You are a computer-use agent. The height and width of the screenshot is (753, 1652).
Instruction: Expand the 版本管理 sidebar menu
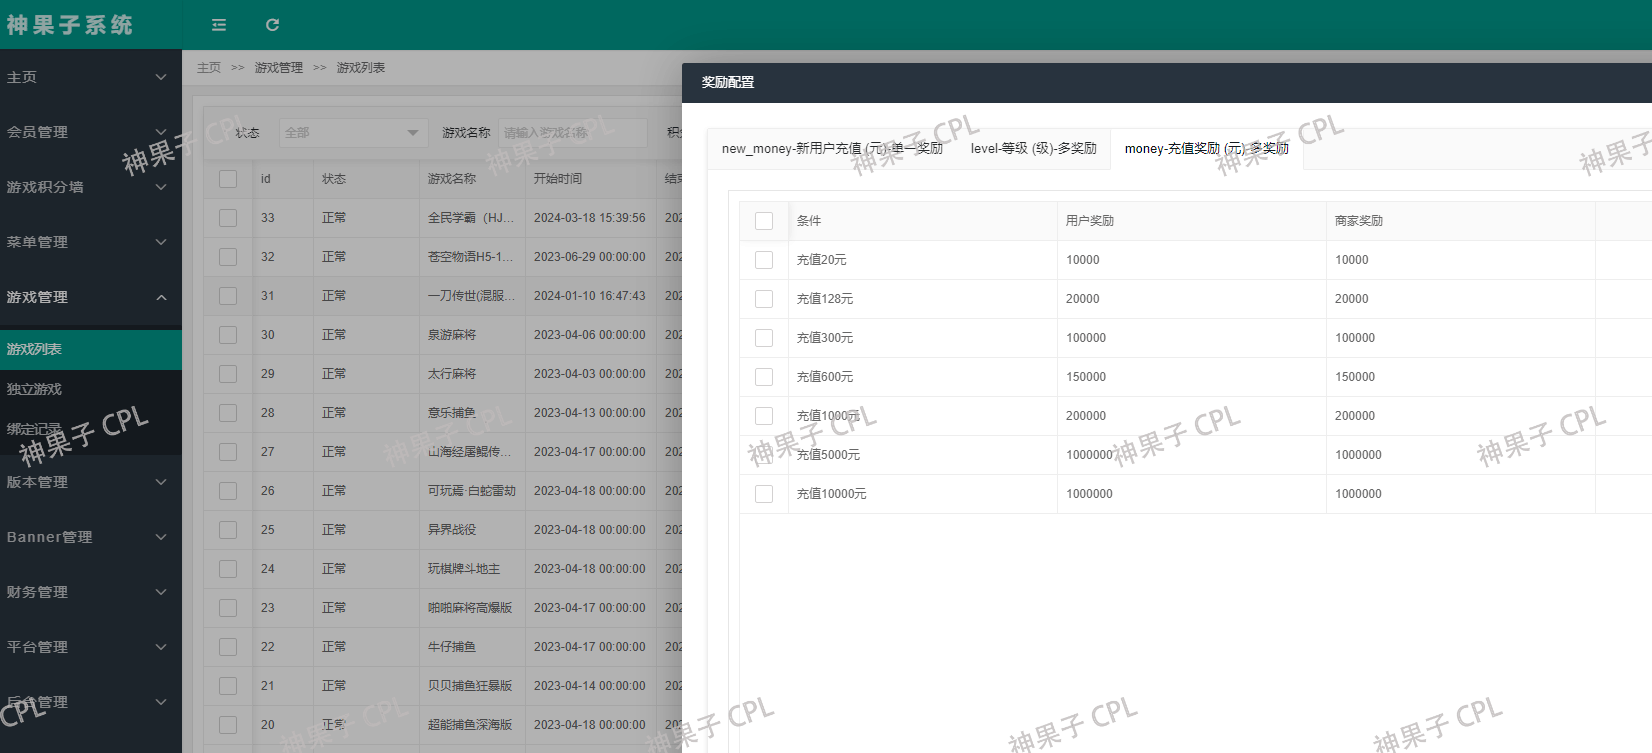91,482
